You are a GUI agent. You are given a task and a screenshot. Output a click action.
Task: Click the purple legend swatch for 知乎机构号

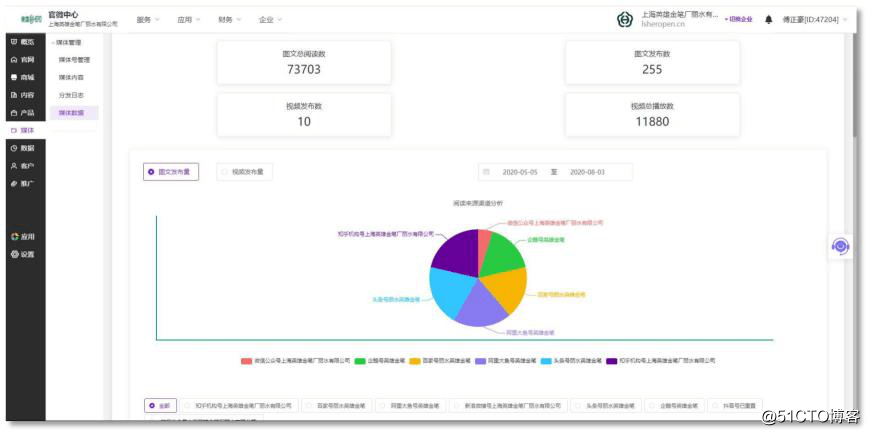(x=612, y=361)
